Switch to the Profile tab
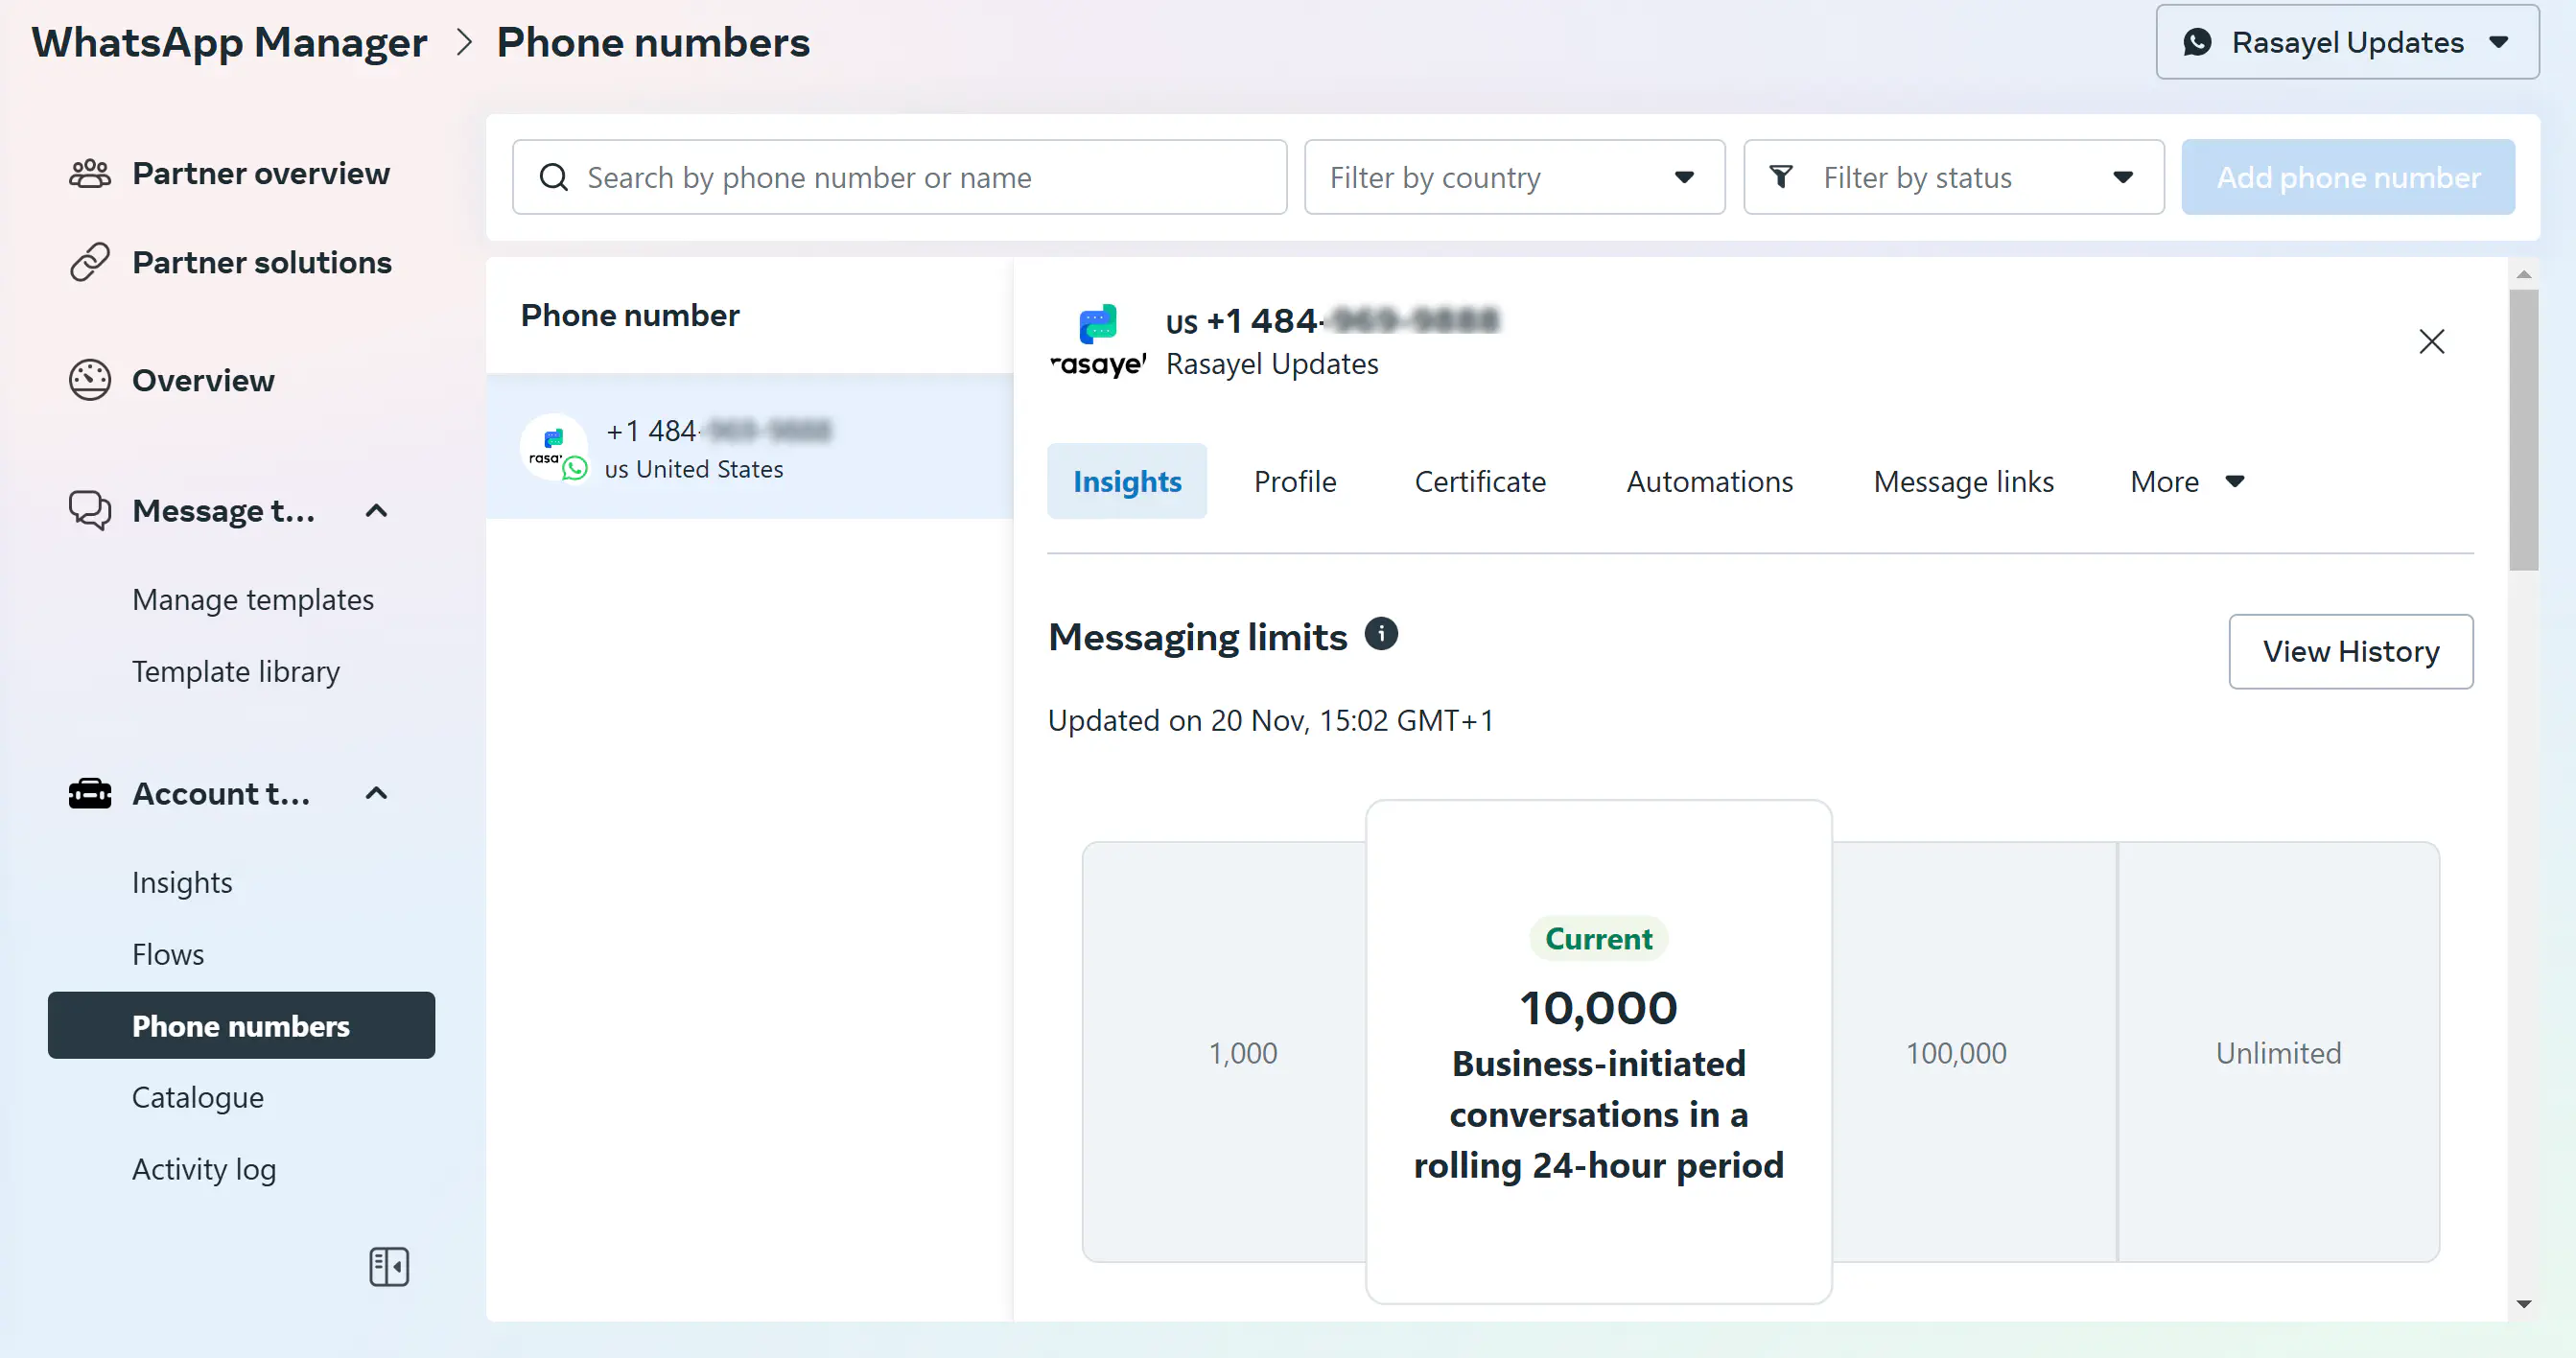Viewport: 2576px width, 1358px height. 1295,480
